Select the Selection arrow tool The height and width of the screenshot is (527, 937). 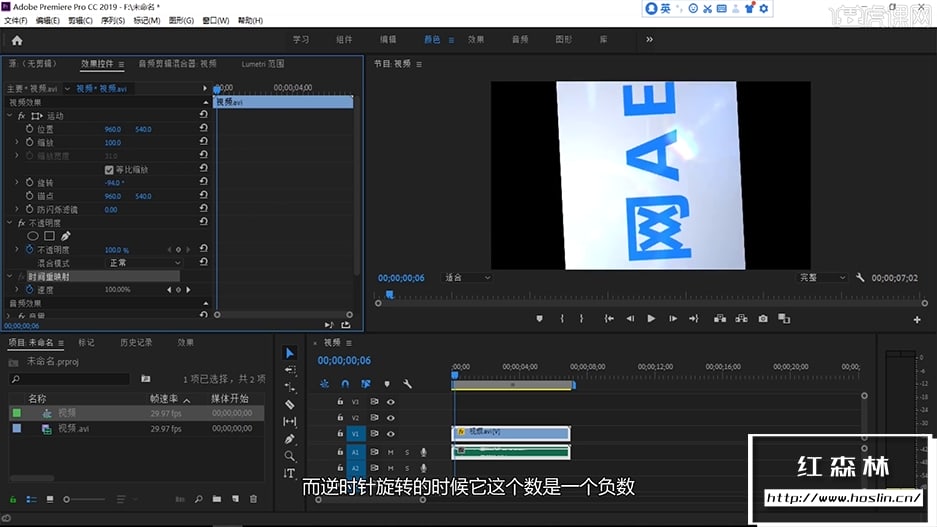pyautogui.click(x=290, y=353)
